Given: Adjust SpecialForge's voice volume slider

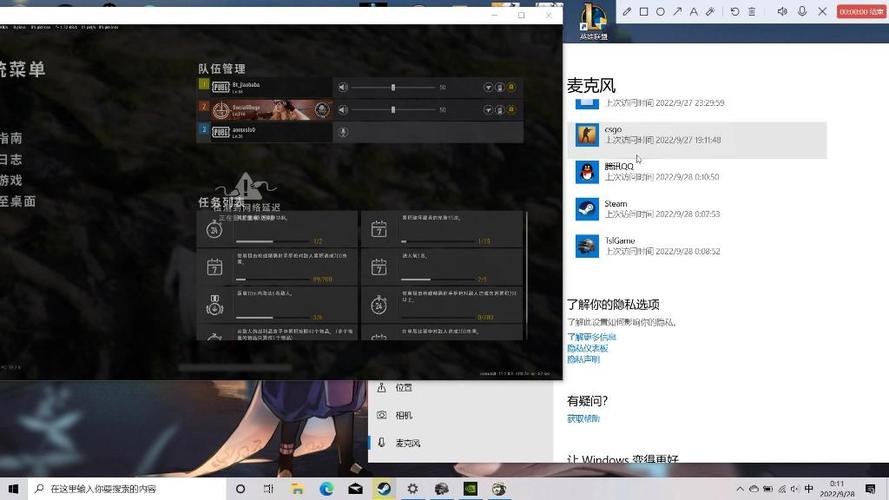Looking at the screenshot, I should [x=393, y=109].
